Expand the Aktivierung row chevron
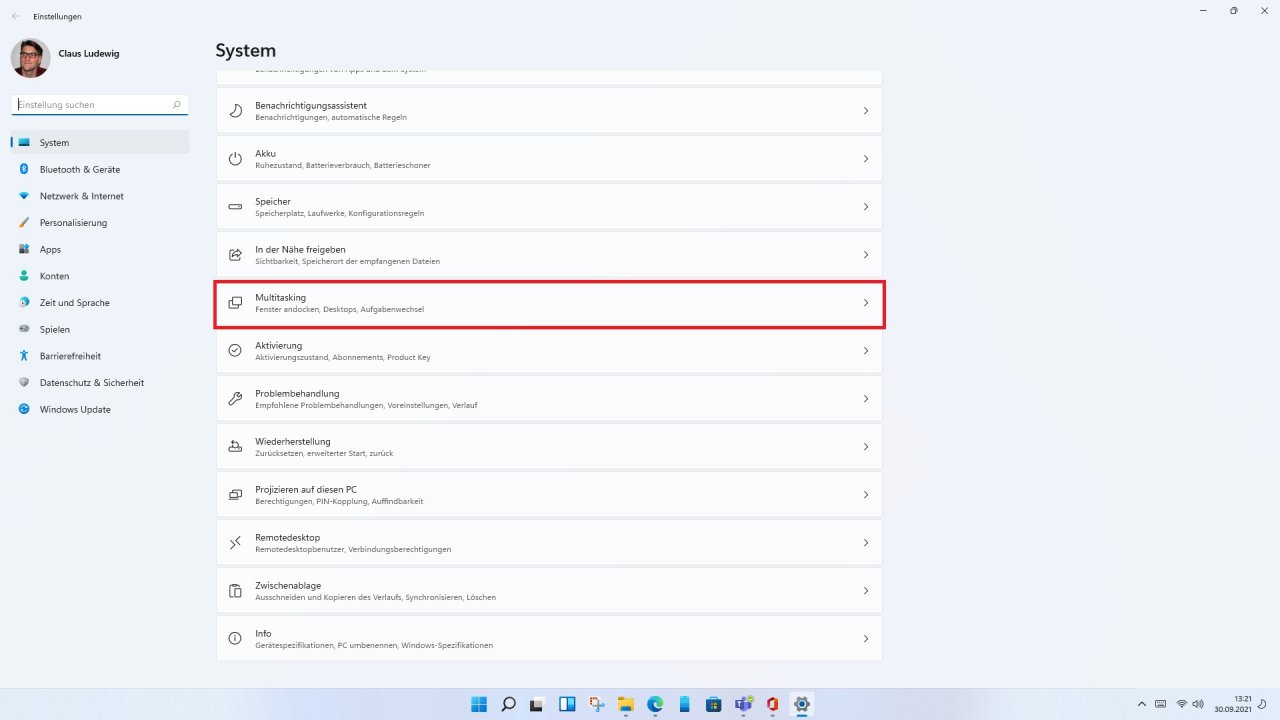Image resolution: width=1280 pixels, height=720 pixels. click(x=866, y=351)
